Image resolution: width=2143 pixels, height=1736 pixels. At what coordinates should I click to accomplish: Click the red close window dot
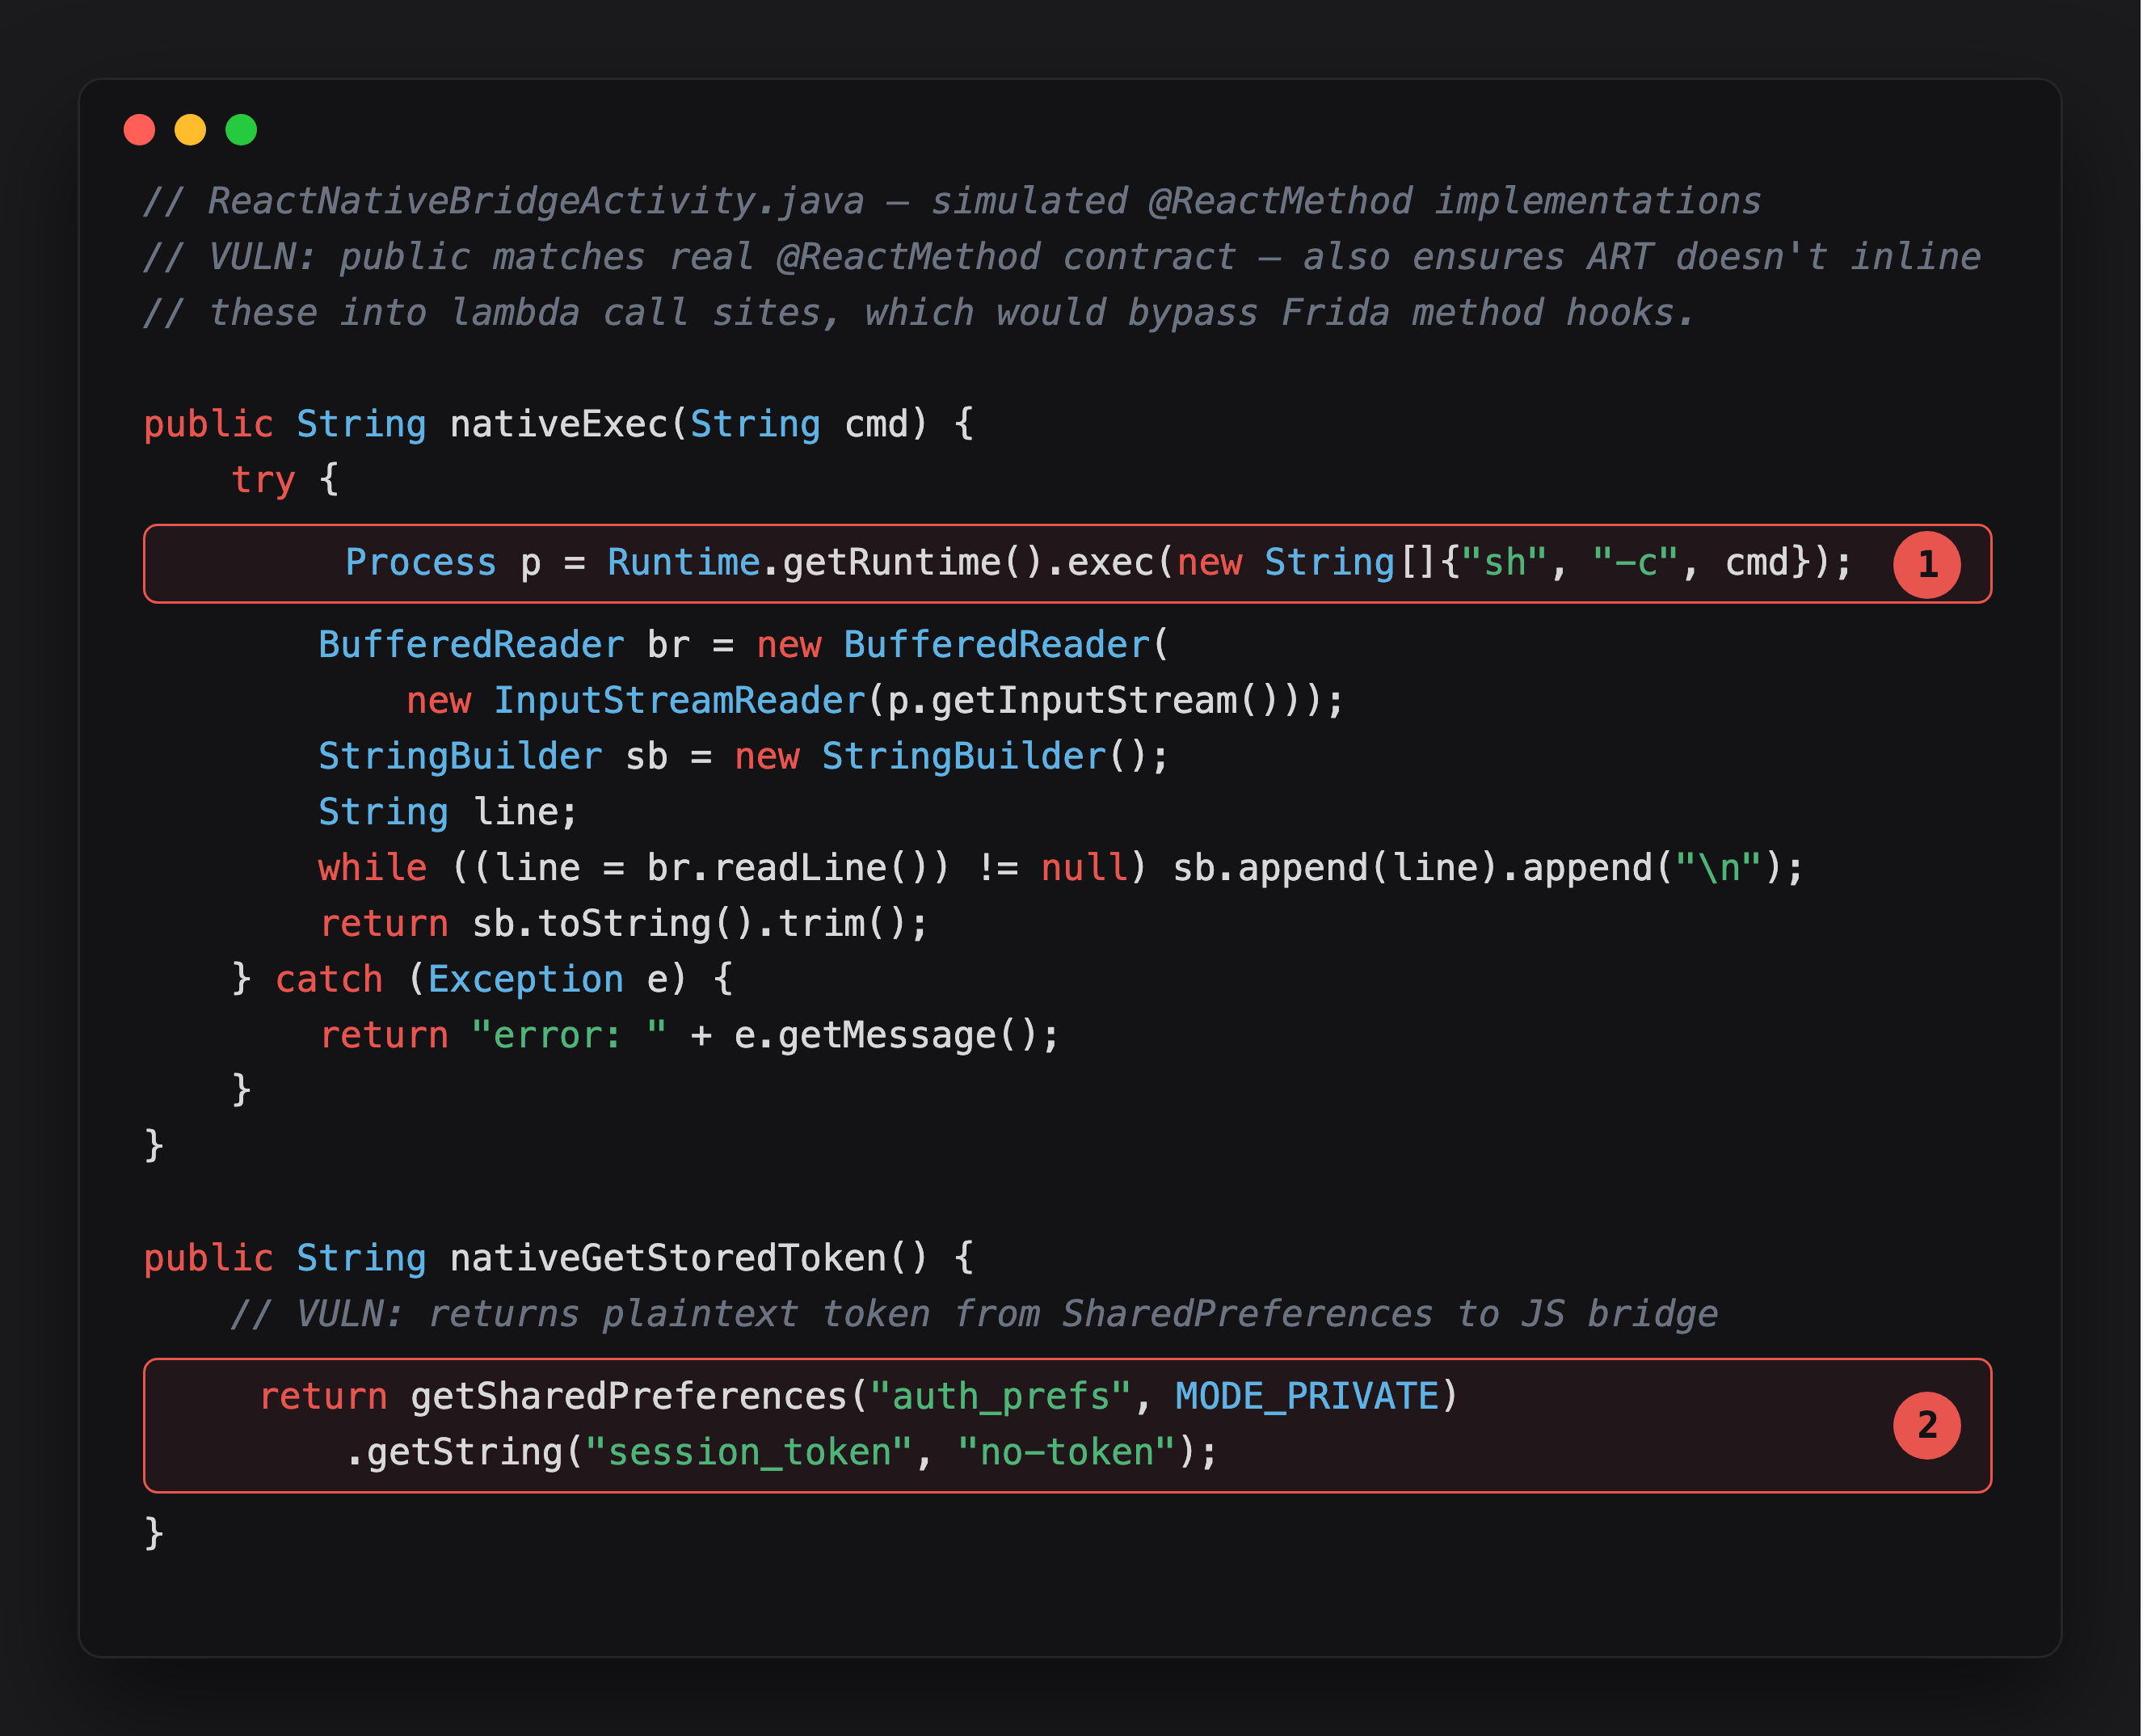[139, 130]
